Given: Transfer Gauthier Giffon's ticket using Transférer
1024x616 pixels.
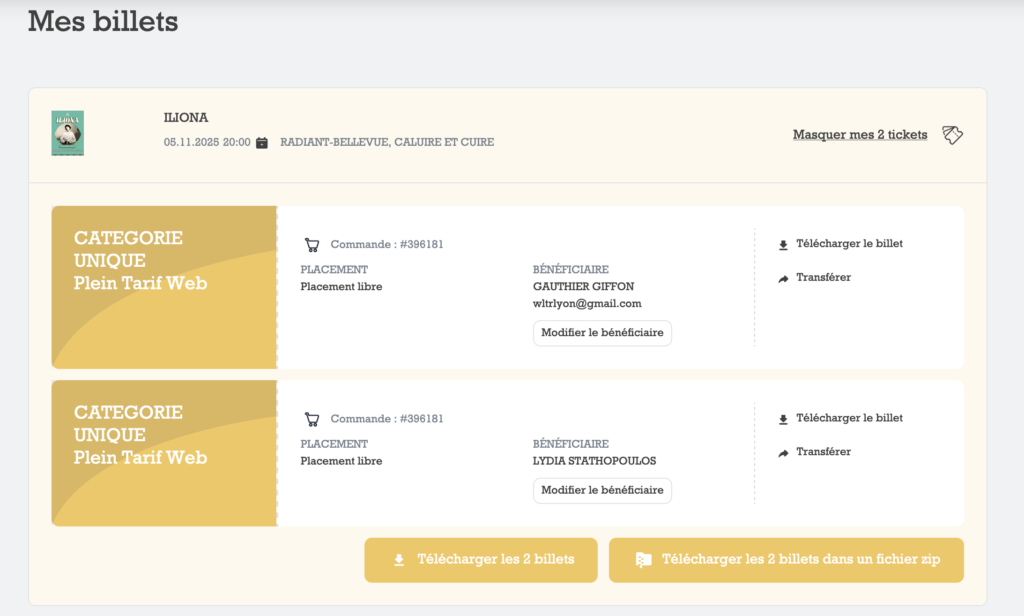Looking at the screenshot, I should 823,278.
